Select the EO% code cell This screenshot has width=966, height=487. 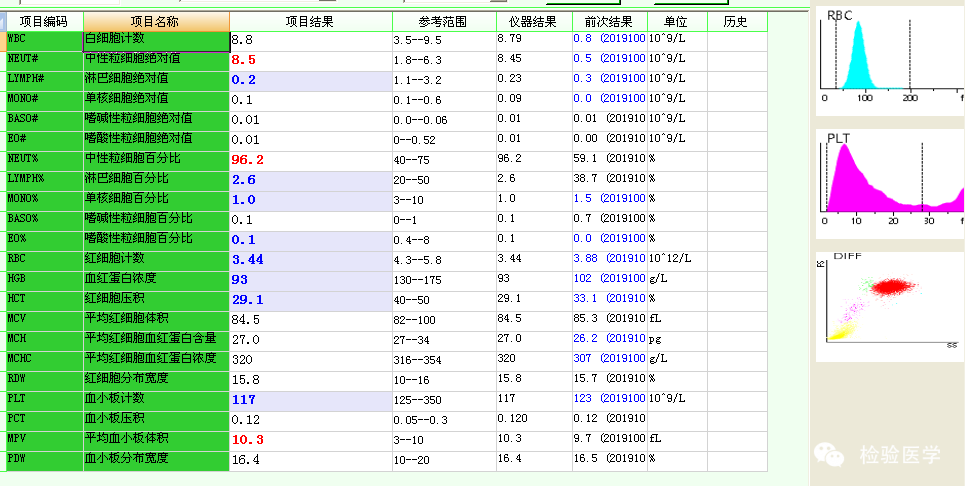(44, 242)
